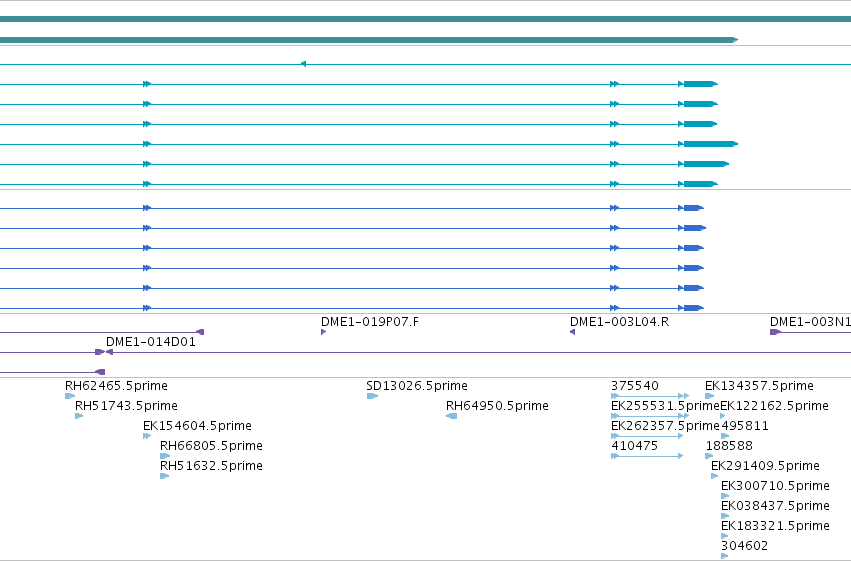Click the small arrow glyph under DME1-003L04.R
851x561 pixels.
[572, 332]
